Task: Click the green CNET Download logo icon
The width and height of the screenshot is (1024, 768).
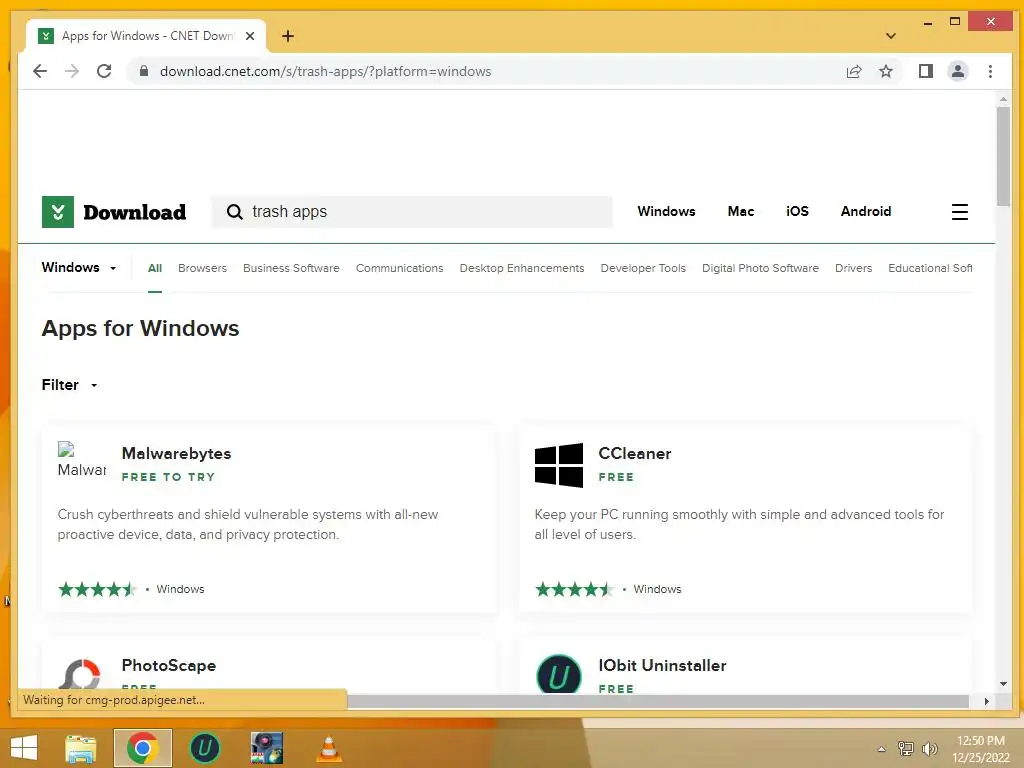Action: (57, 212)
